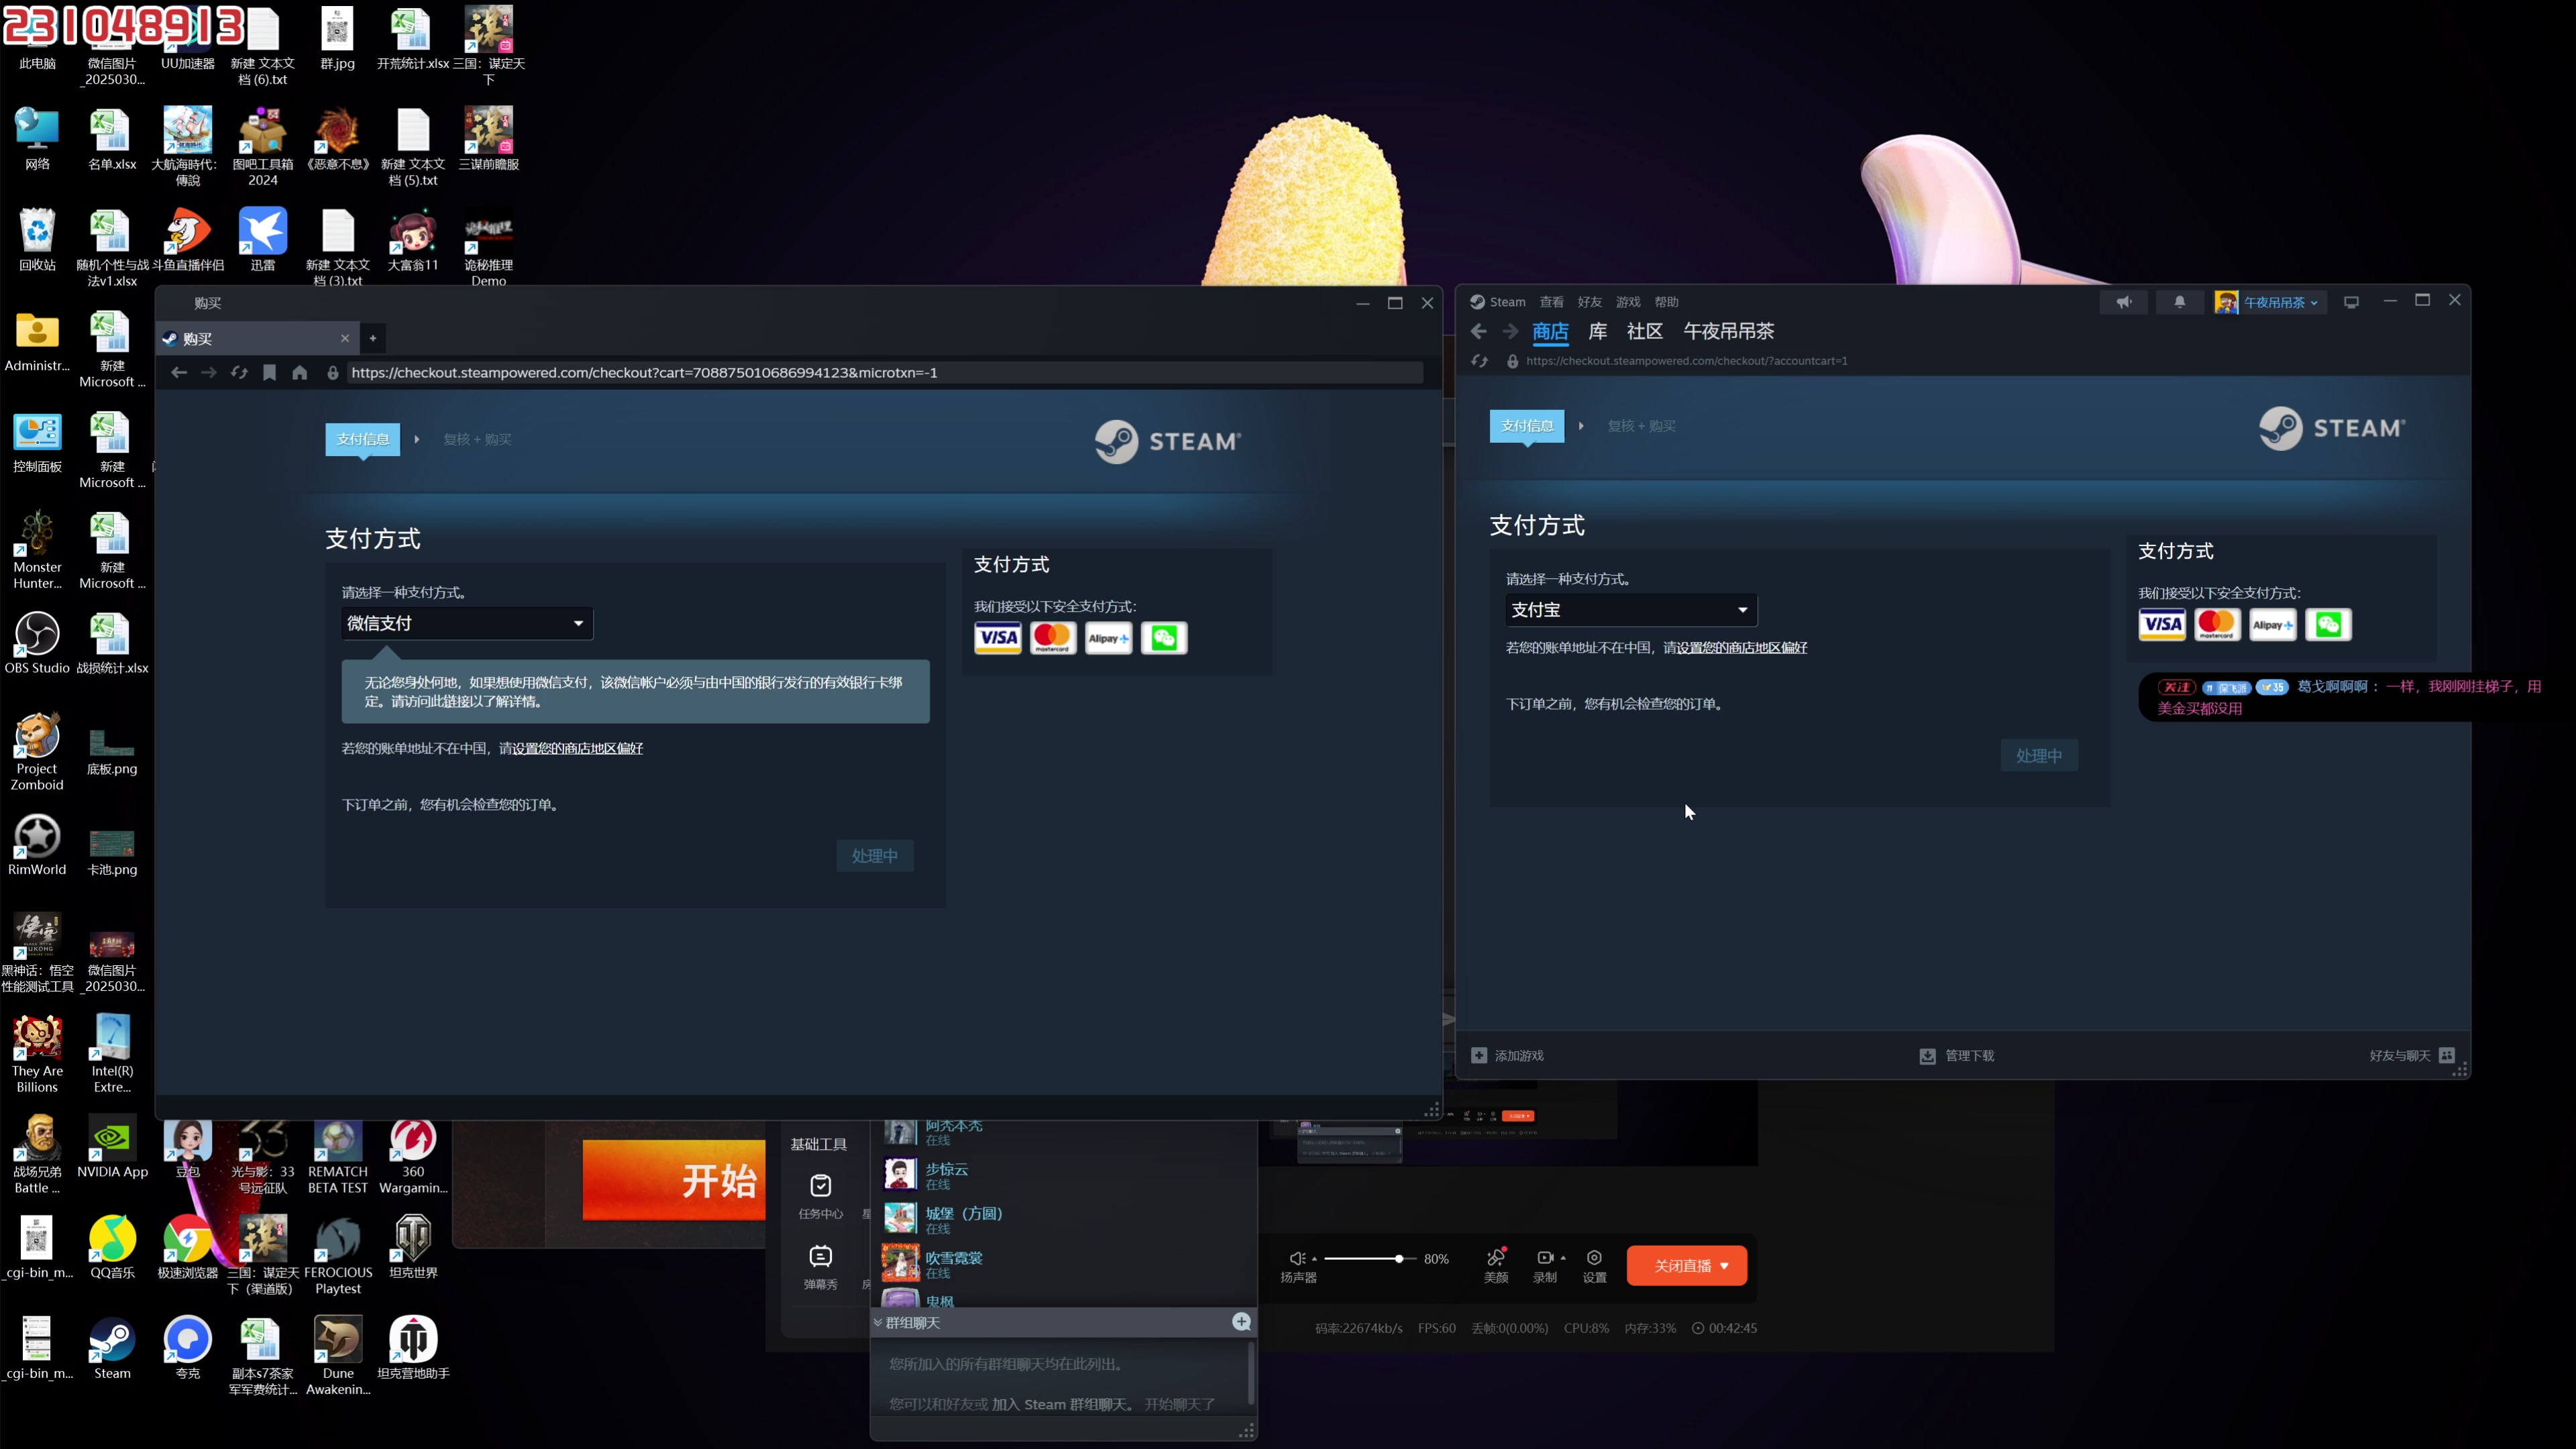Screen dimensions: 2576x1449
Task: Mute the 扬声器 speaker icon
Action: [1297, 1259]
